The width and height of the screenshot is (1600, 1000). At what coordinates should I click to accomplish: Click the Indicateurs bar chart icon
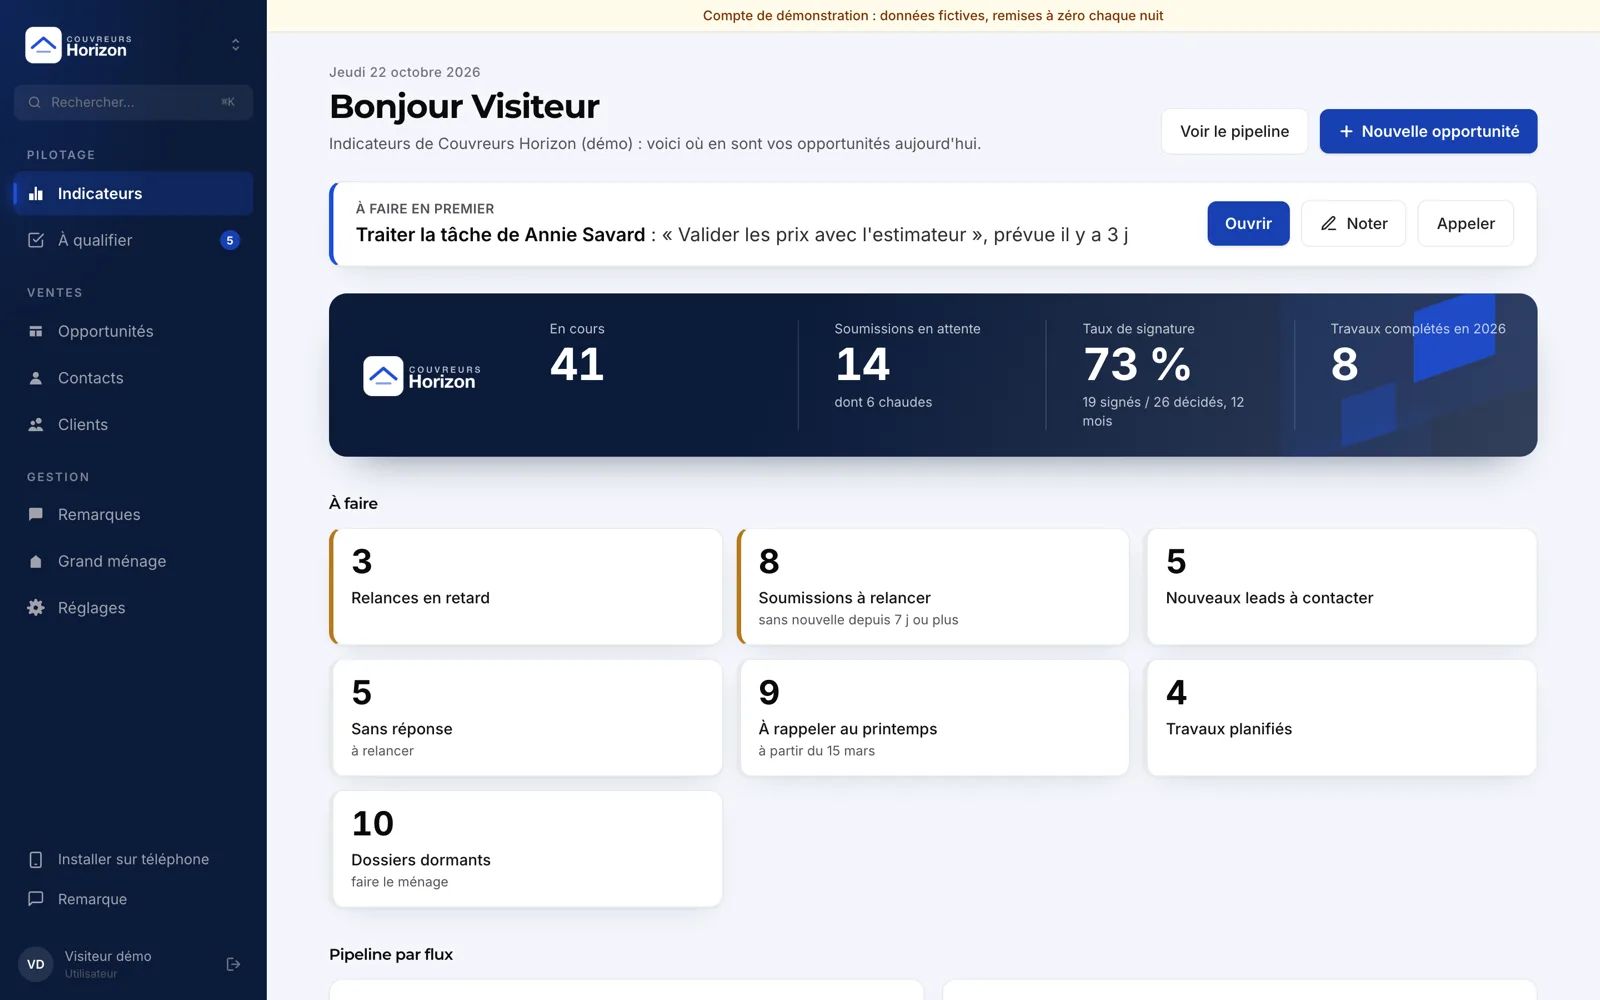(x=36, y=194)
